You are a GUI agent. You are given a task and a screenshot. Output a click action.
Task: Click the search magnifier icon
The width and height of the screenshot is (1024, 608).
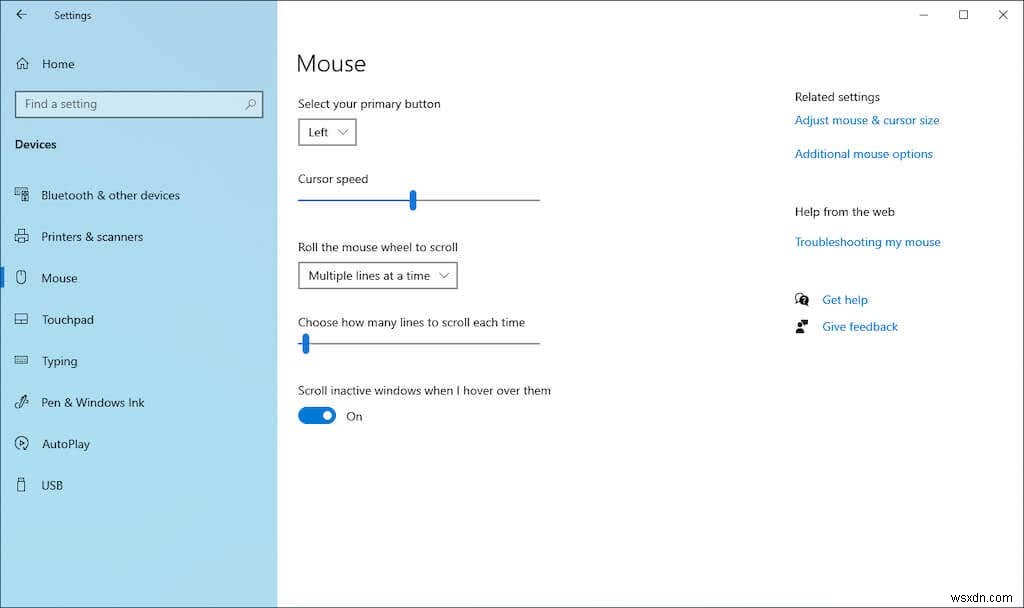250,104
